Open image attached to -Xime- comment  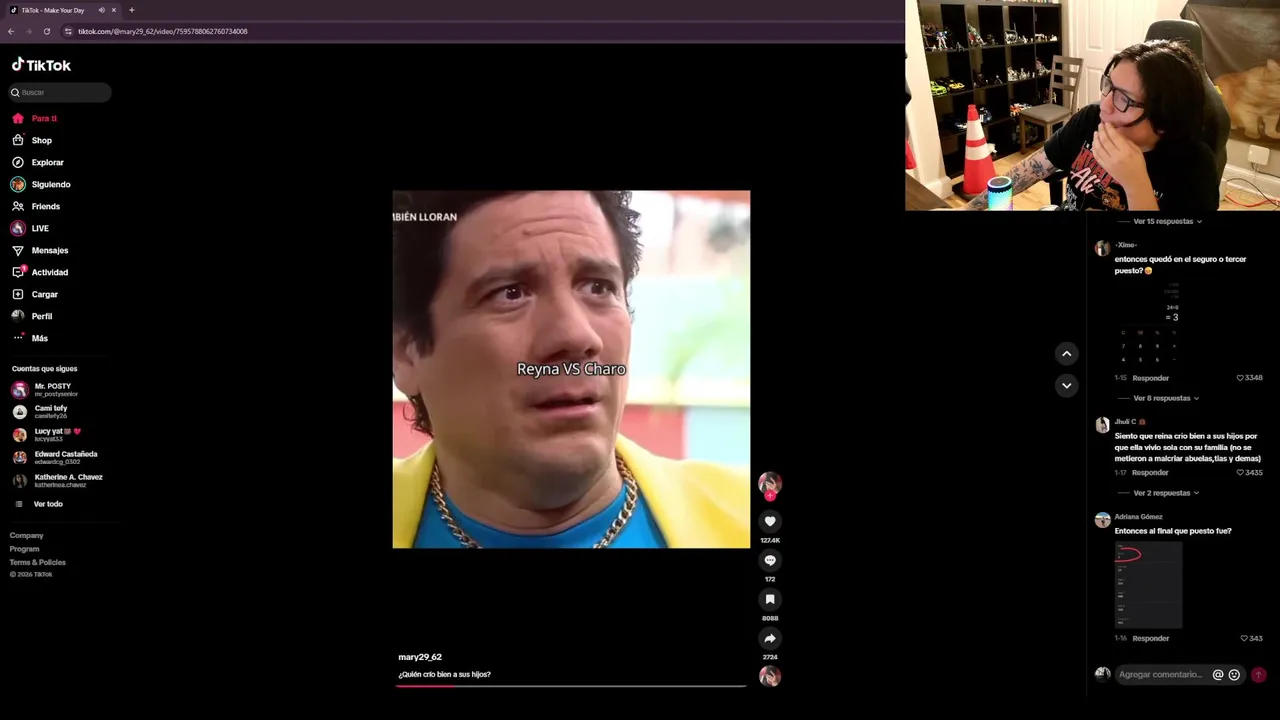pos(1148,324)
